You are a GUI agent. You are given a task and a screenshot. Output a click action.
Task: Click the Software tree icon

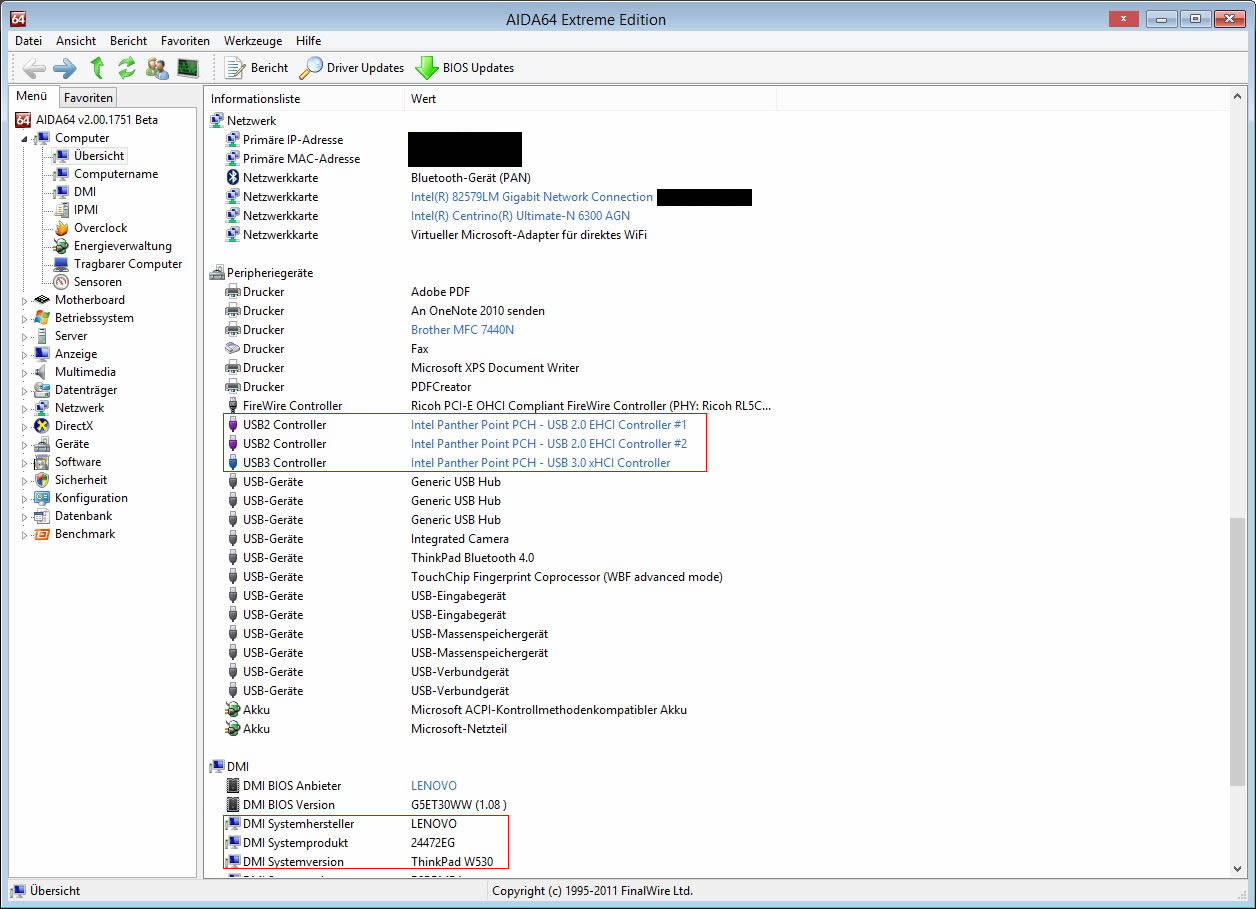tap(42, 462)
